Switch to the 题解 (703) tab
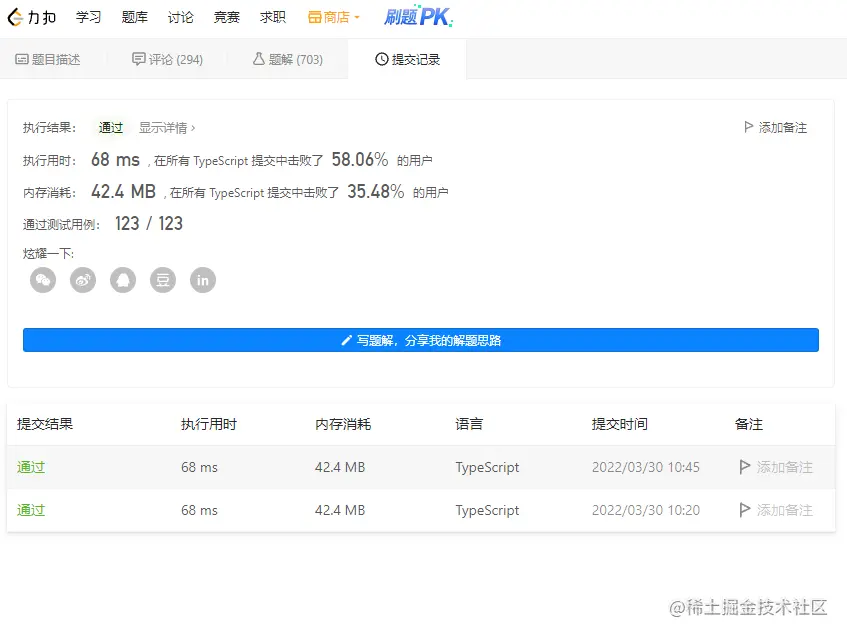This screenshot has width=847, height=637. [x=287, y=59]
